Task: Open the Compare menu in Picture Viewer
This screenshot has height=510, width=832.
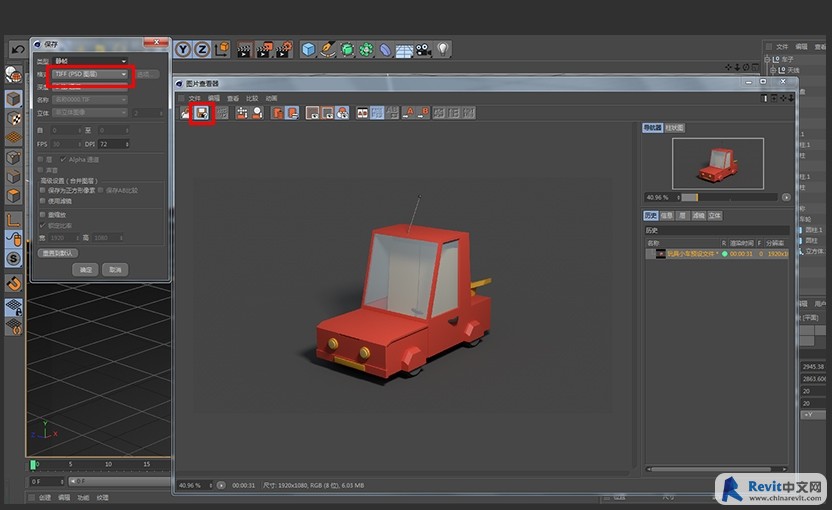Action: [x=252, y=98]
